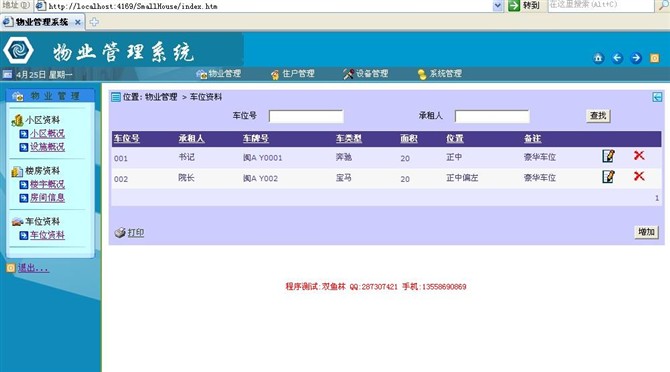670x372 pixels.
Task: Delete the row for parking space 002
Action: click(639, 176)
